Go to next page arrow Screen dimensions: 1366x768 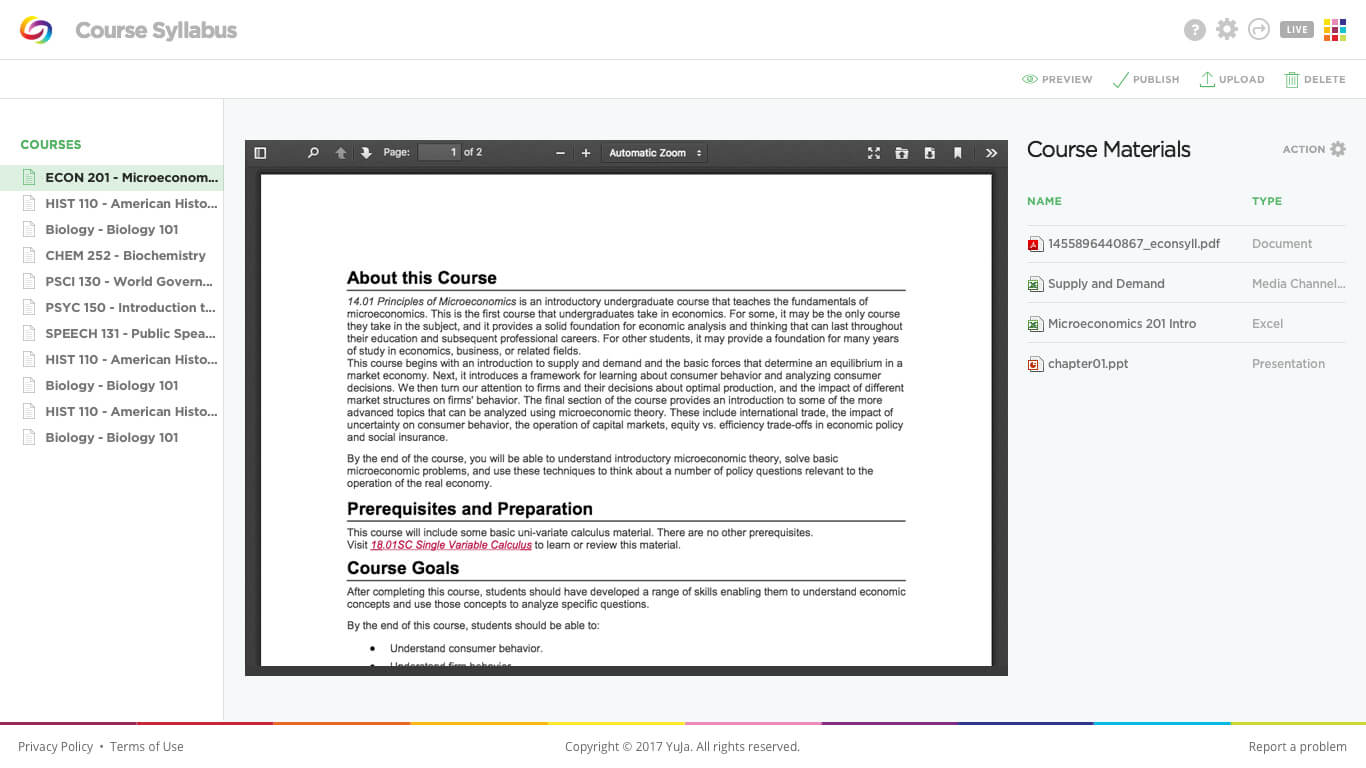point(366,153)
